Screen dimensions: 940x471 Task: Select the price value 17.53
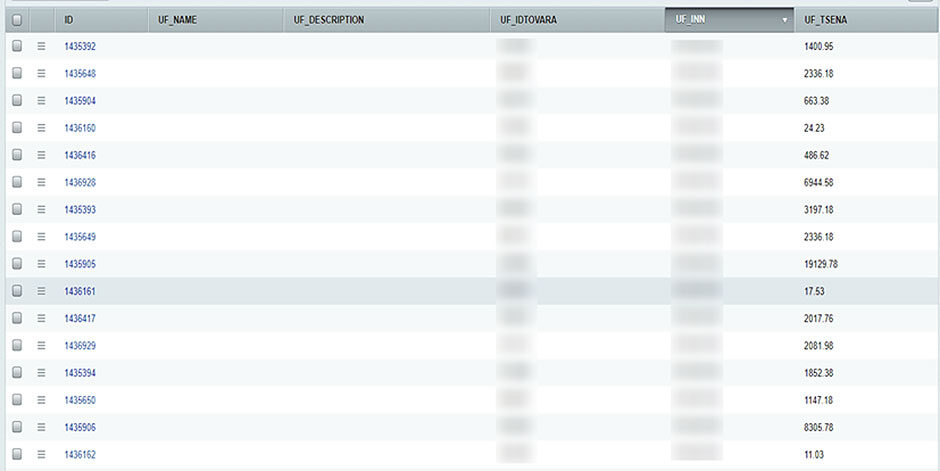[814, 291]
